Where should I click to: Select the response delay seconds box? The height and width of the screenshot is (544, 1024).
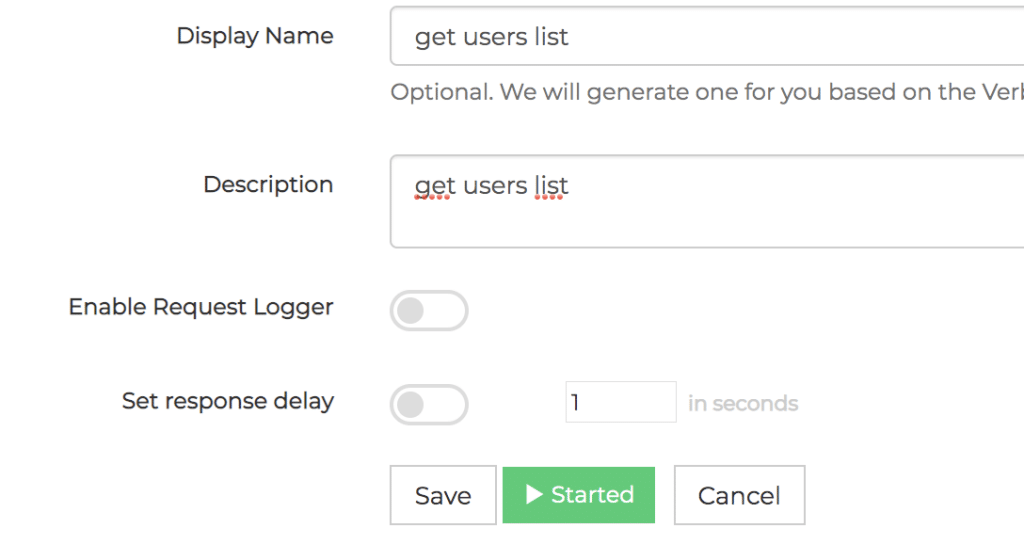tap(621, 402)
